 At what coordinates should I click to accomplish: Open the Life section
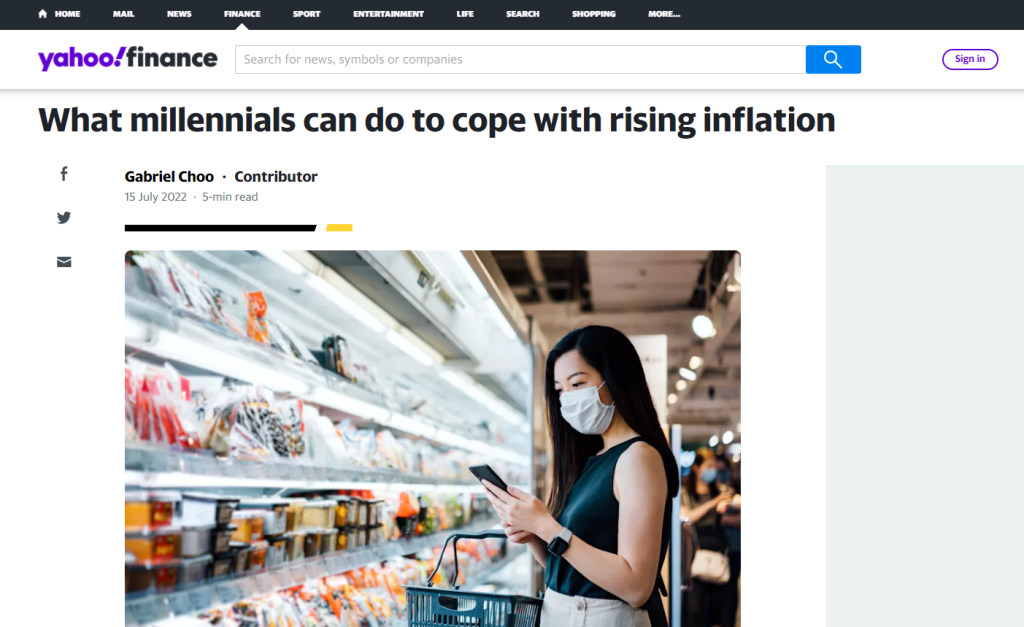click(x=465, y=14)
